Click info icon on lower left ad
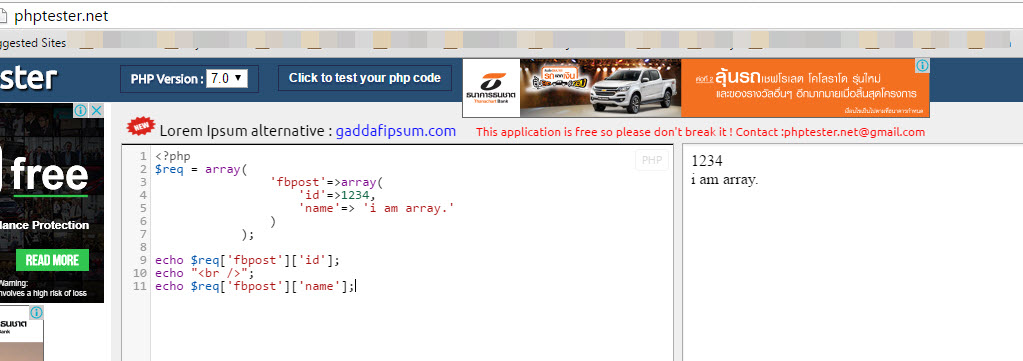Viewport: 1023px width, 361px height. [37, 312]
